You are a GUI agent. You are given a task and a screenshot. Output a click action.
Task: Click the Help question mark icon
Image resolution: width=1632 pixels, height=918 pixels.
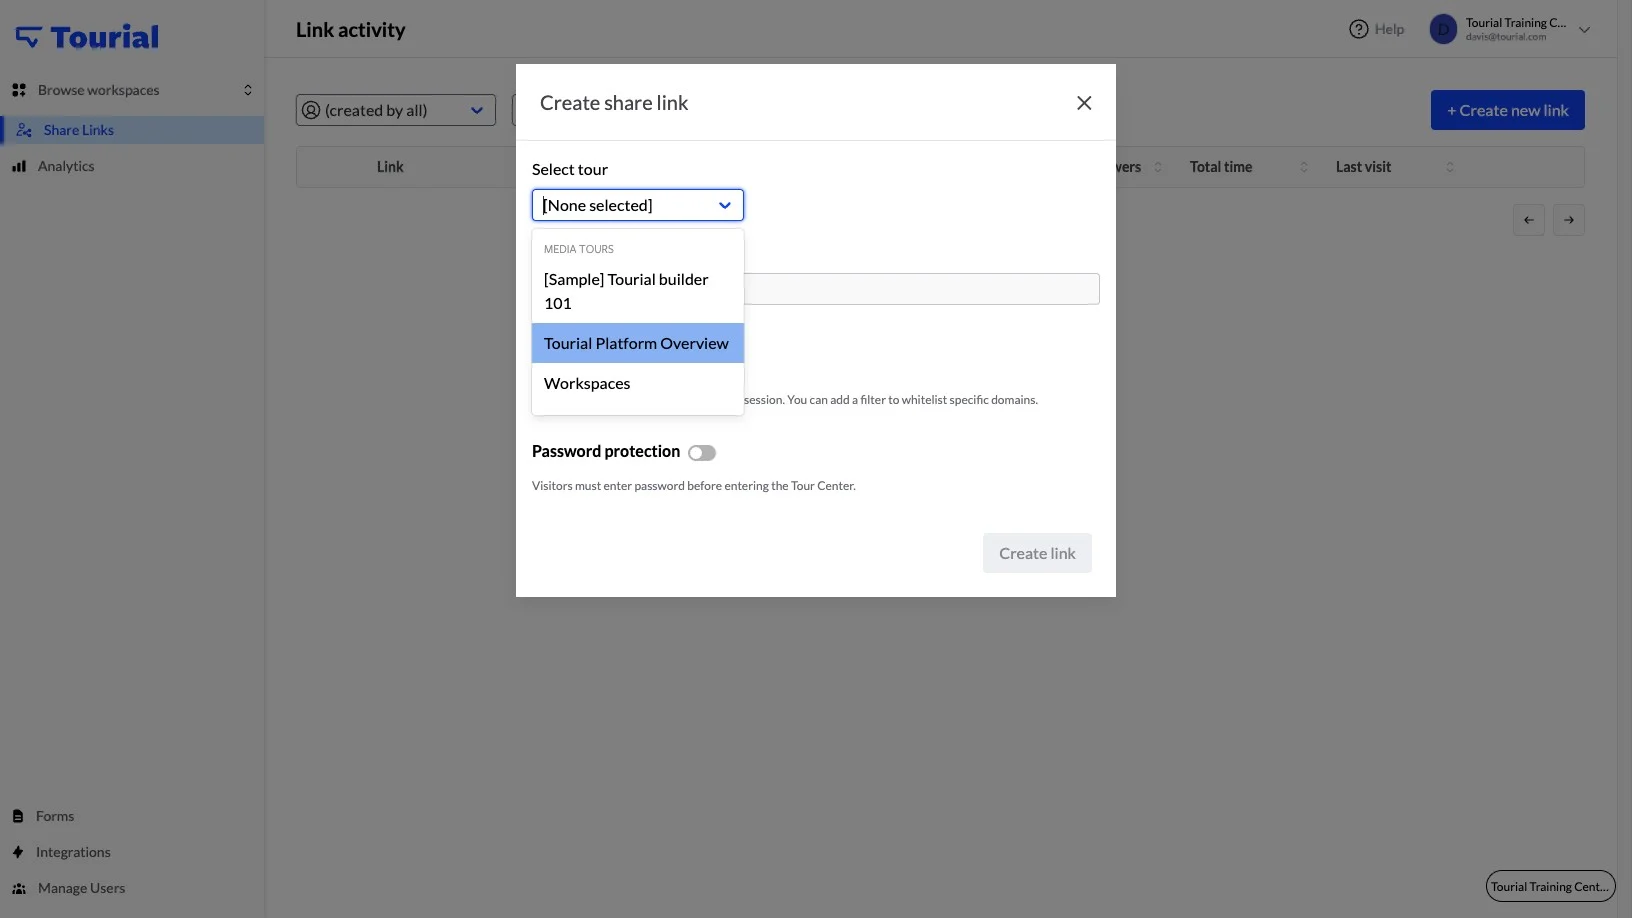pos(1358,29)
